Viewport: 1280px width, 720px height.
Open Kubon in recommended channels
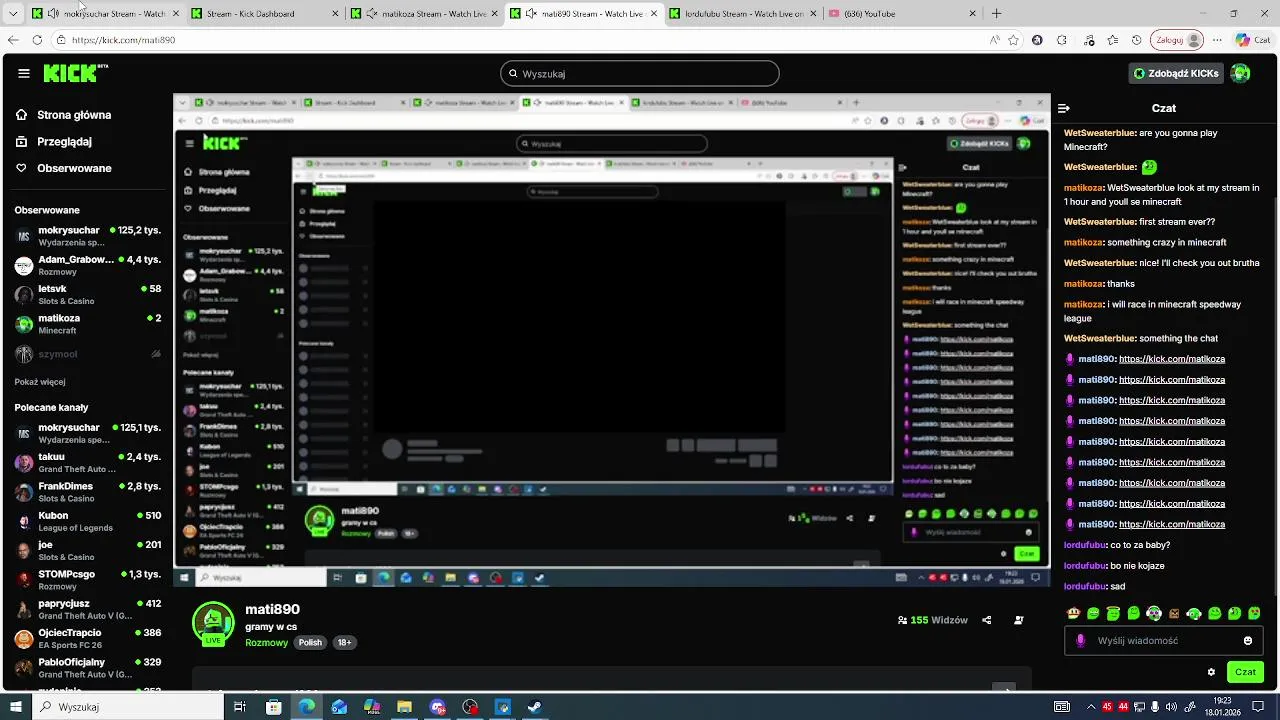(x=87, y=521)
